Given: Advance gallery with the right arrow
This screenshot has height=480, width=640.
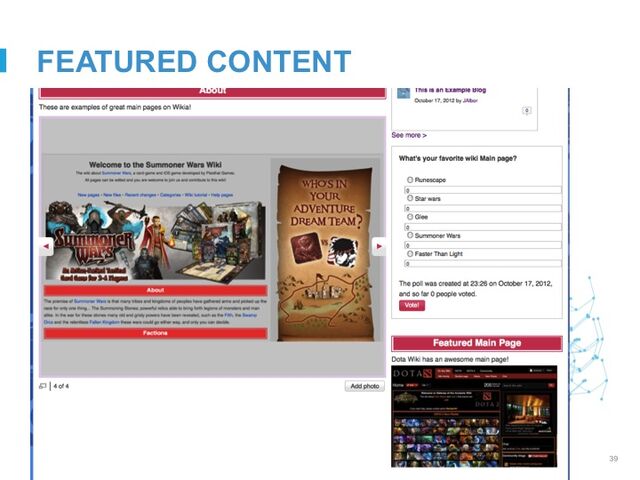Looking at the screenshot, I should pos(379,246).
